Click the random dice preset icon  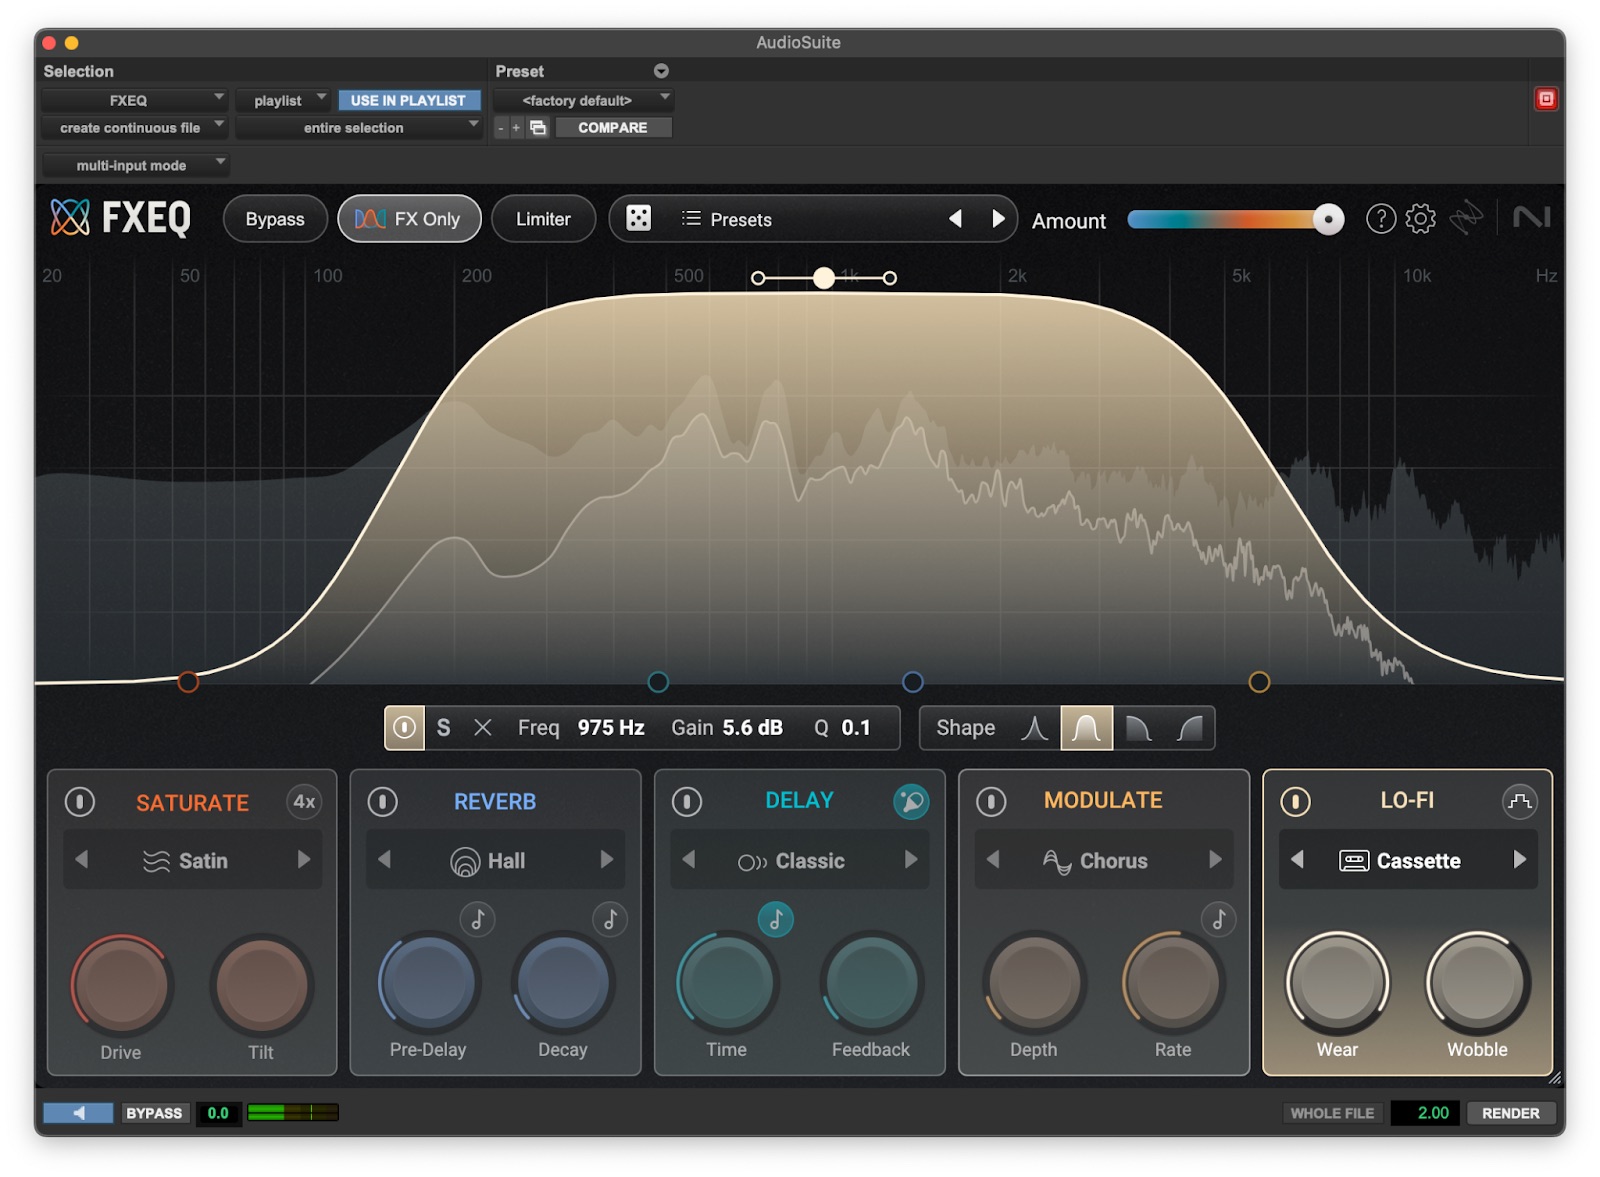pos(638,218)
